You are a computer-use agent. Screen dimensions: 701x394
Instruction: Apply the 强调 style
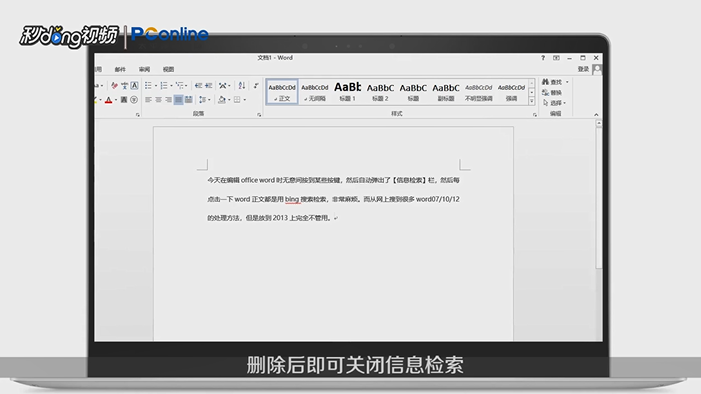tap(511, 92)
